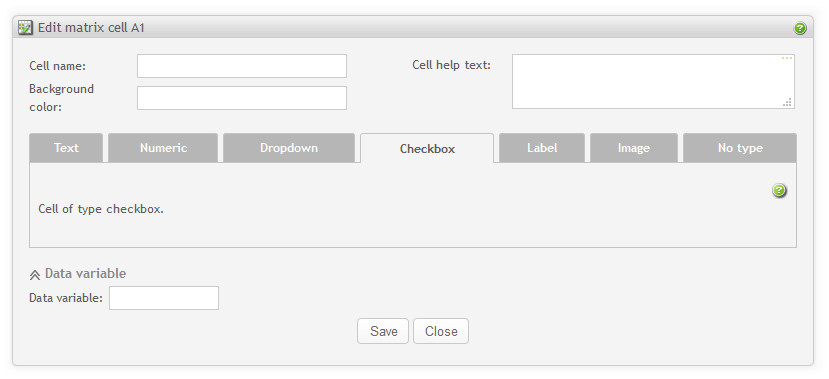Click the green help icon in Checkbox panel
The height and width of the screenshot is (379, 829).
point(779,190)
